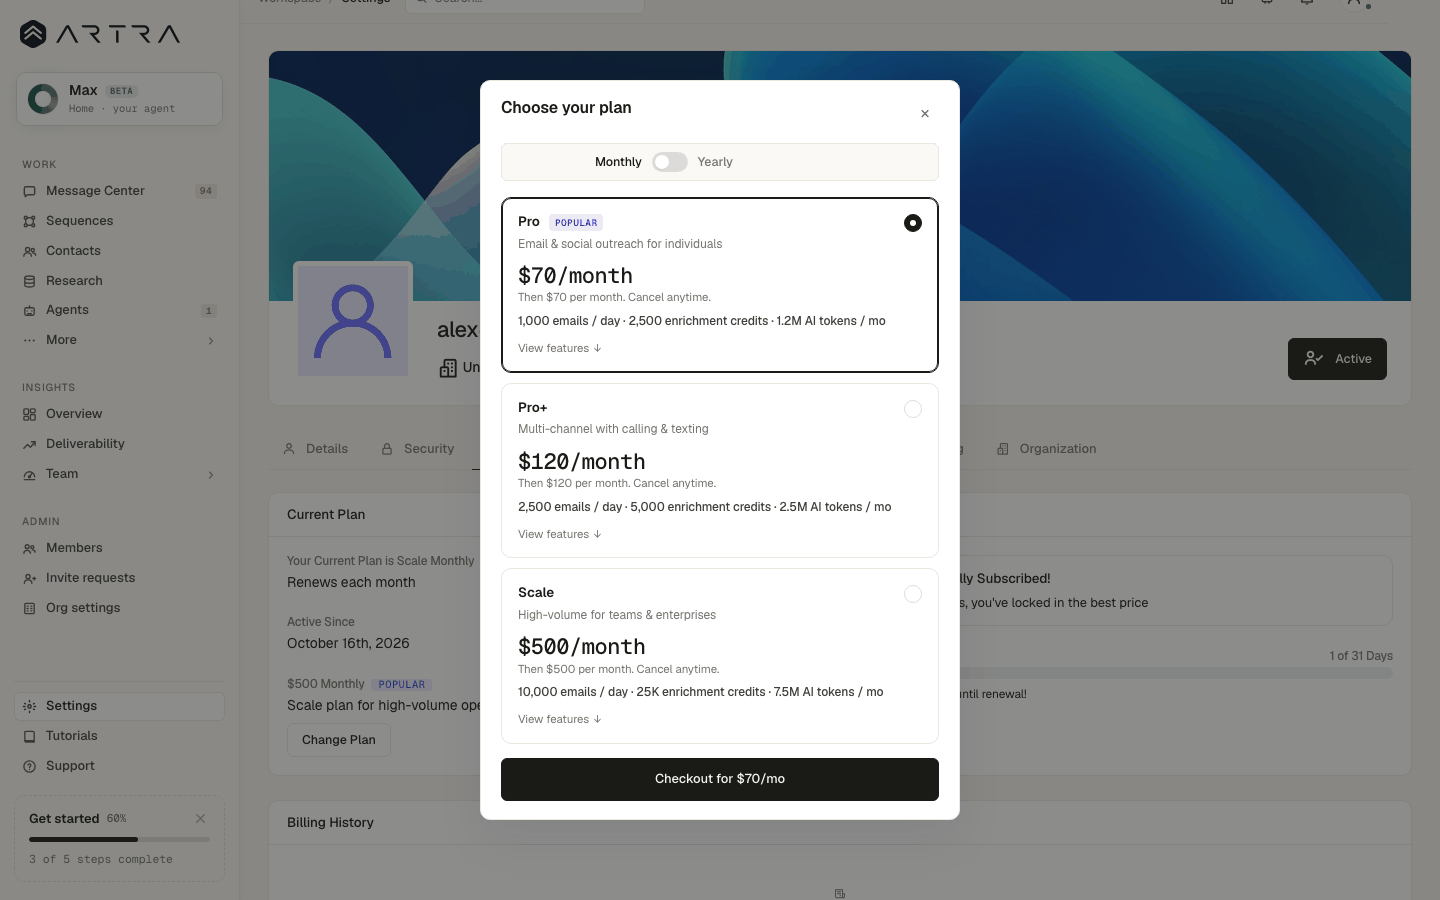Open the Max agent home card

pos(119,99)
